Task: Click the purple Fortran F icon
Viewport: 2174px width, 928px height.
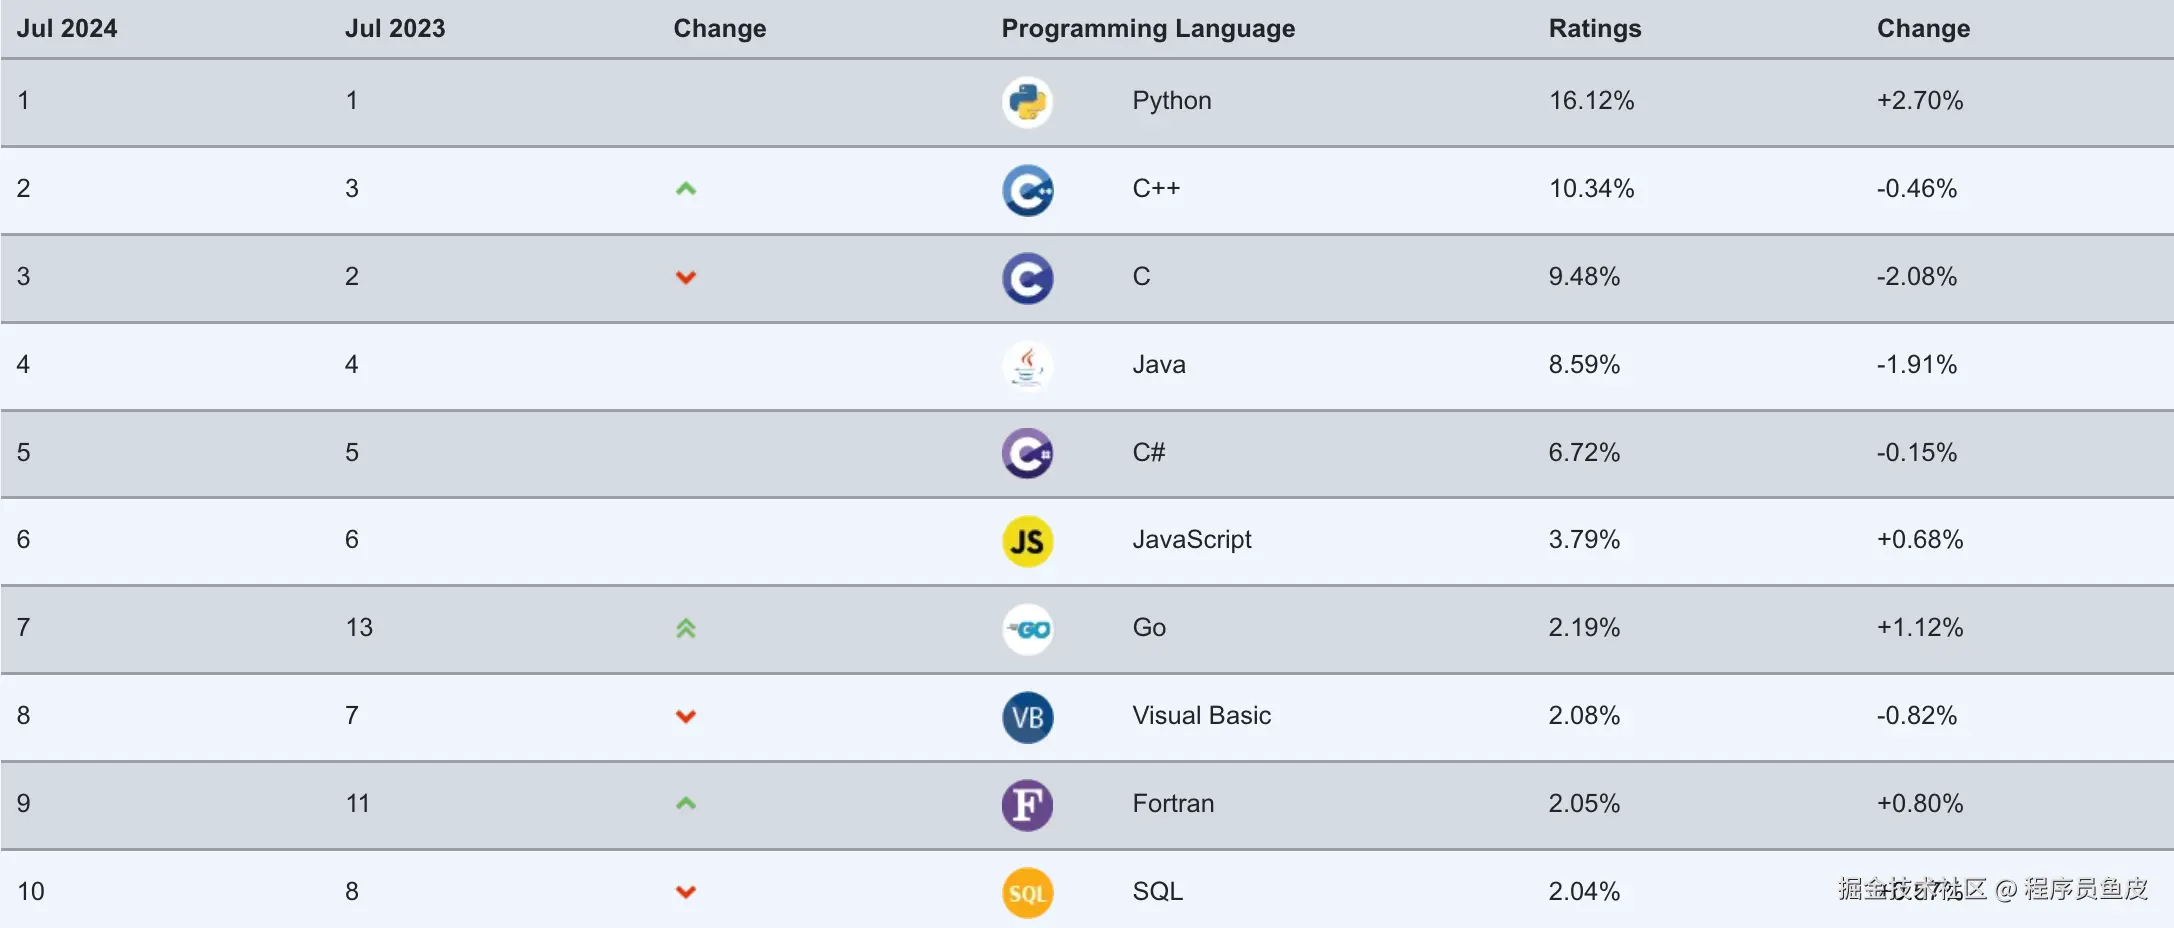Action: 1027,805
